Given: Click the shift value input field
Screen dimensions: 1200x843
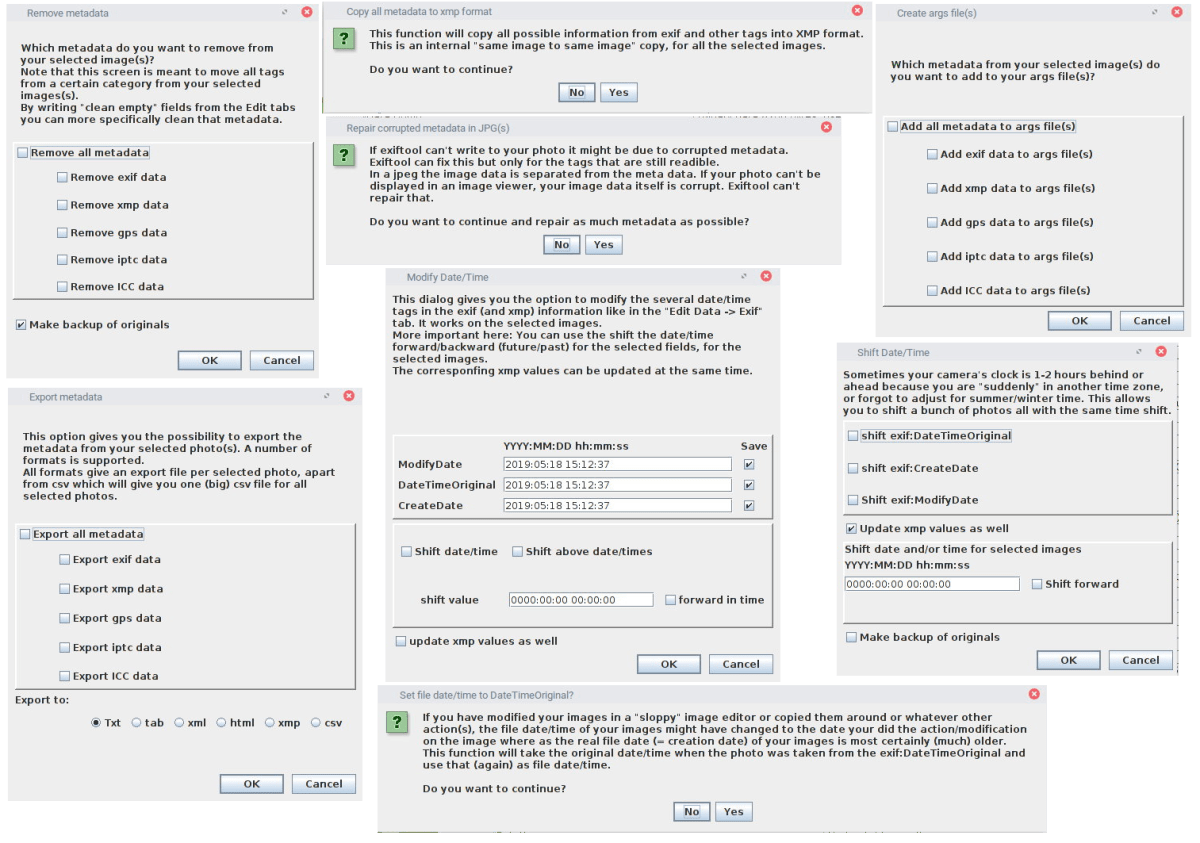Looking at the screenshot, I should [581, 600].
